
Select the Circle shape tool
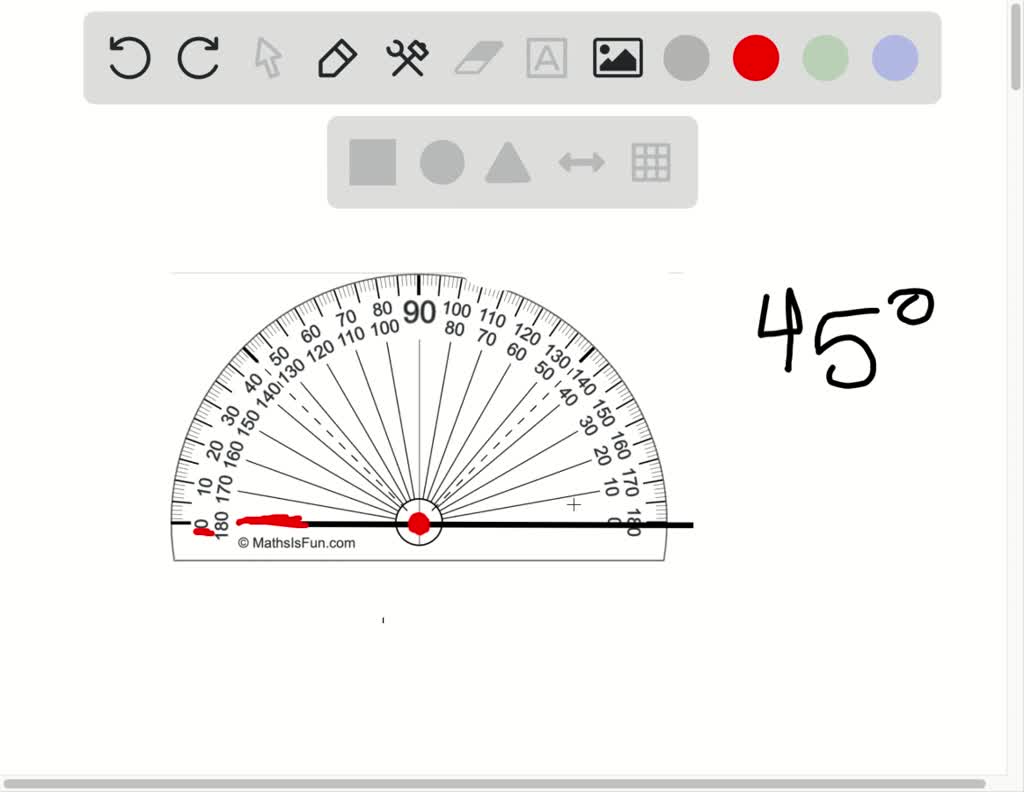(442, 160)
